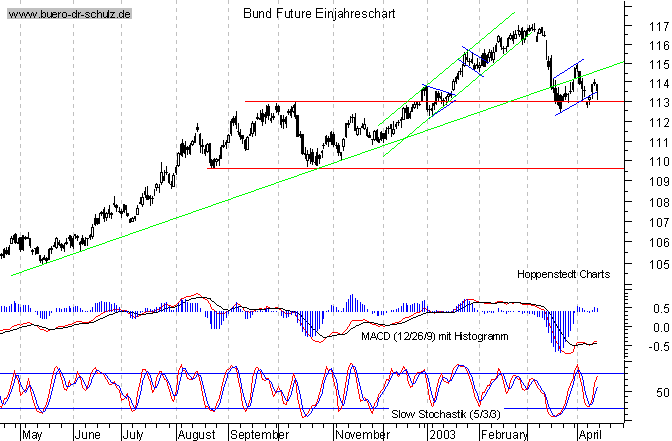Click the 105 price axis label
The width and height of the screenshot is (672, 441).
click(x=659, y=264)
